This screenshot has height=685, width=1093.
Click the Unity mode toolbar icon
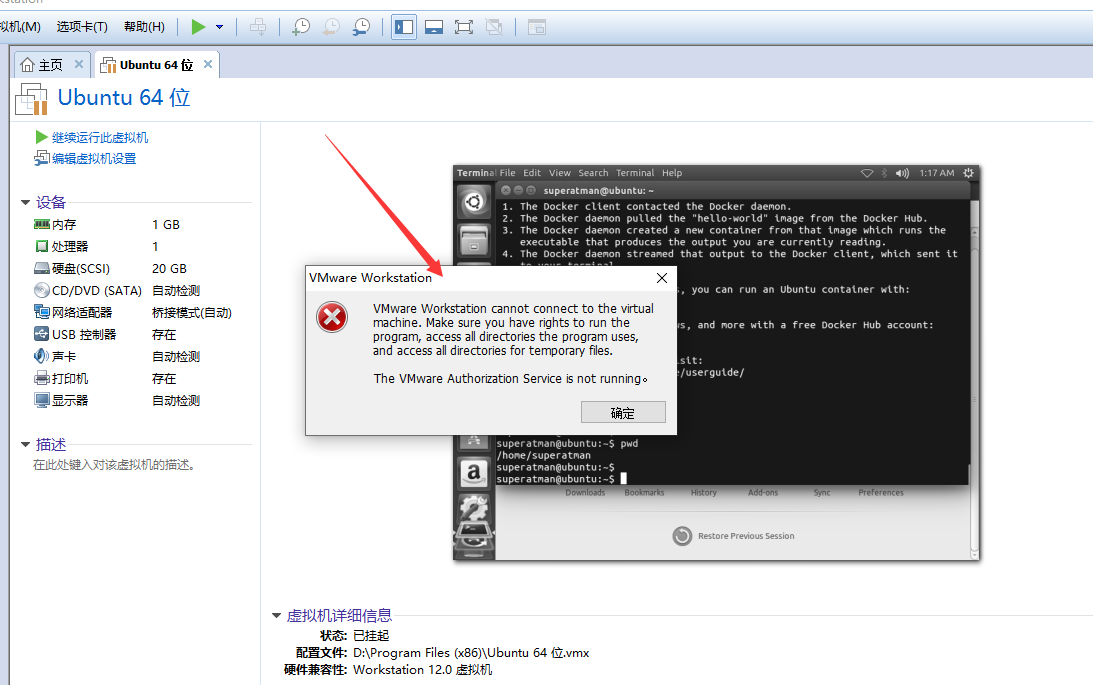(x=493, y=27)
